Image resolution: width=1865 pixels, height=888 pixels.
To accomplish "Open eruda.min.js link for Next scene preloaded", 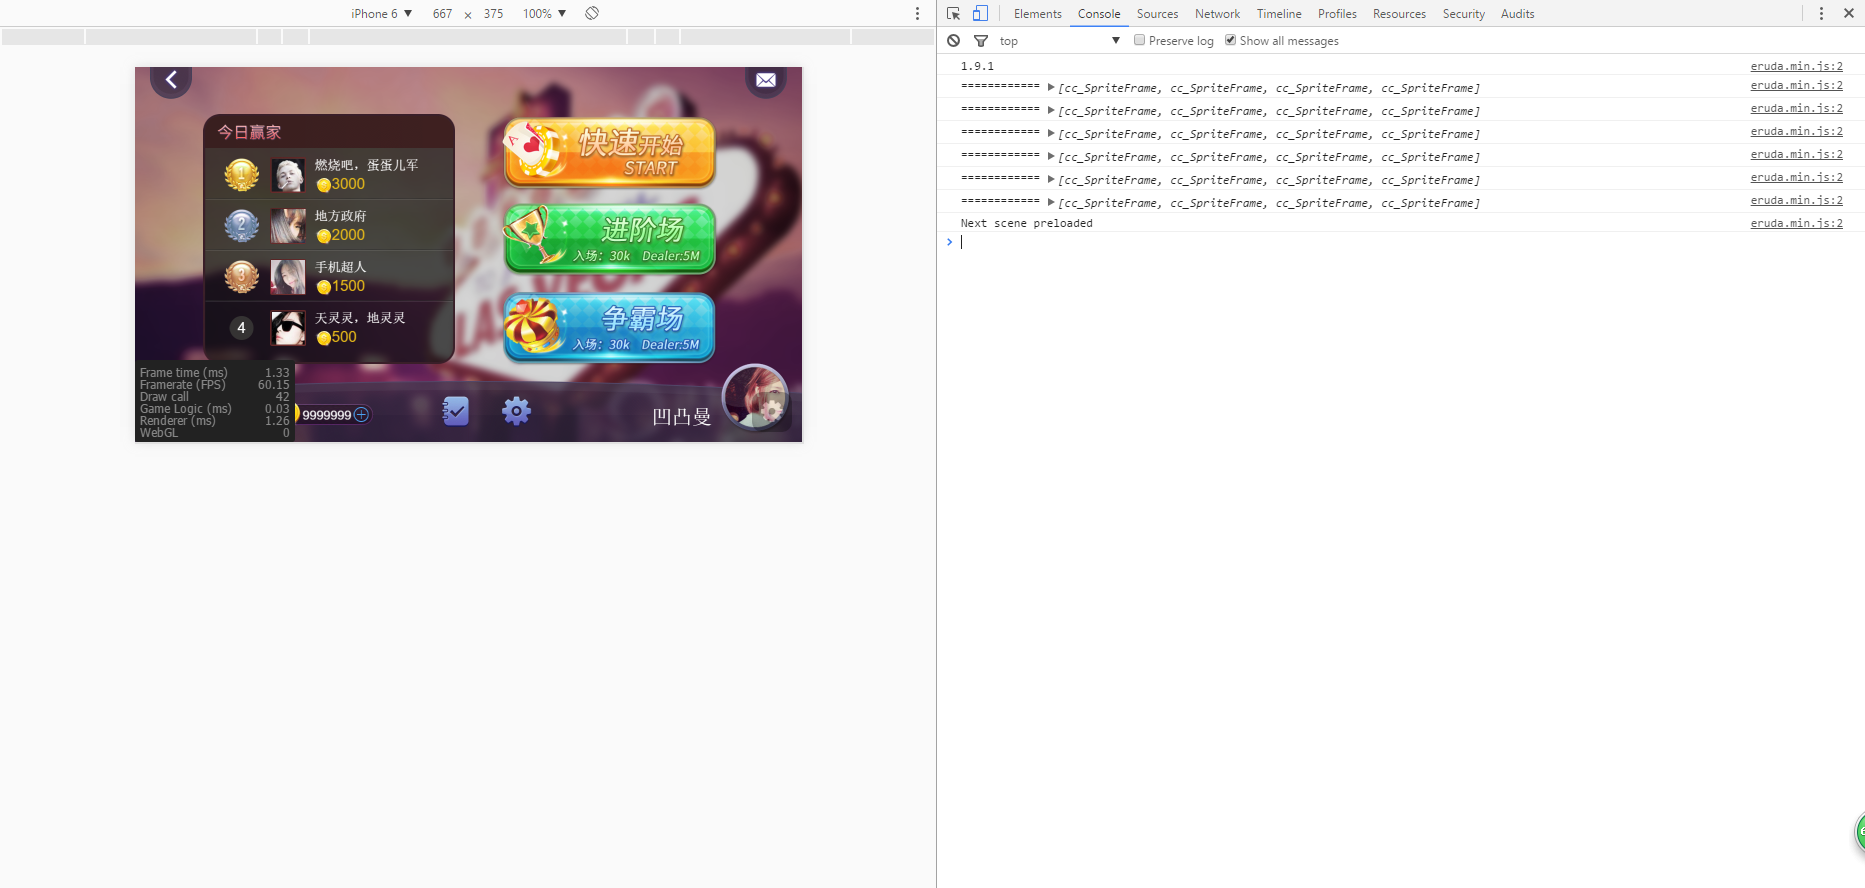I will tap(1796, 223).
